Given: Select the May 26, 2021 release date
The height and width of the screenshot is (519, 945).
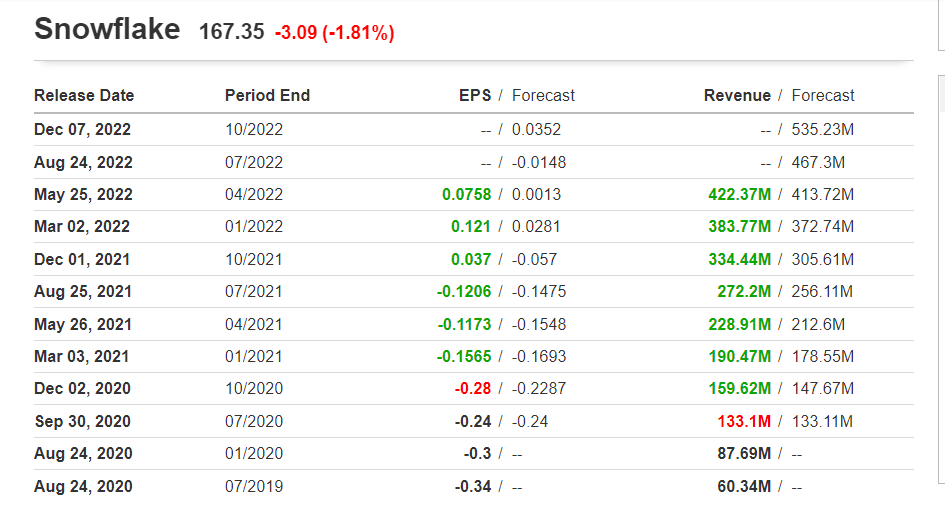Looking at the screenshot, I should [83, 324].
